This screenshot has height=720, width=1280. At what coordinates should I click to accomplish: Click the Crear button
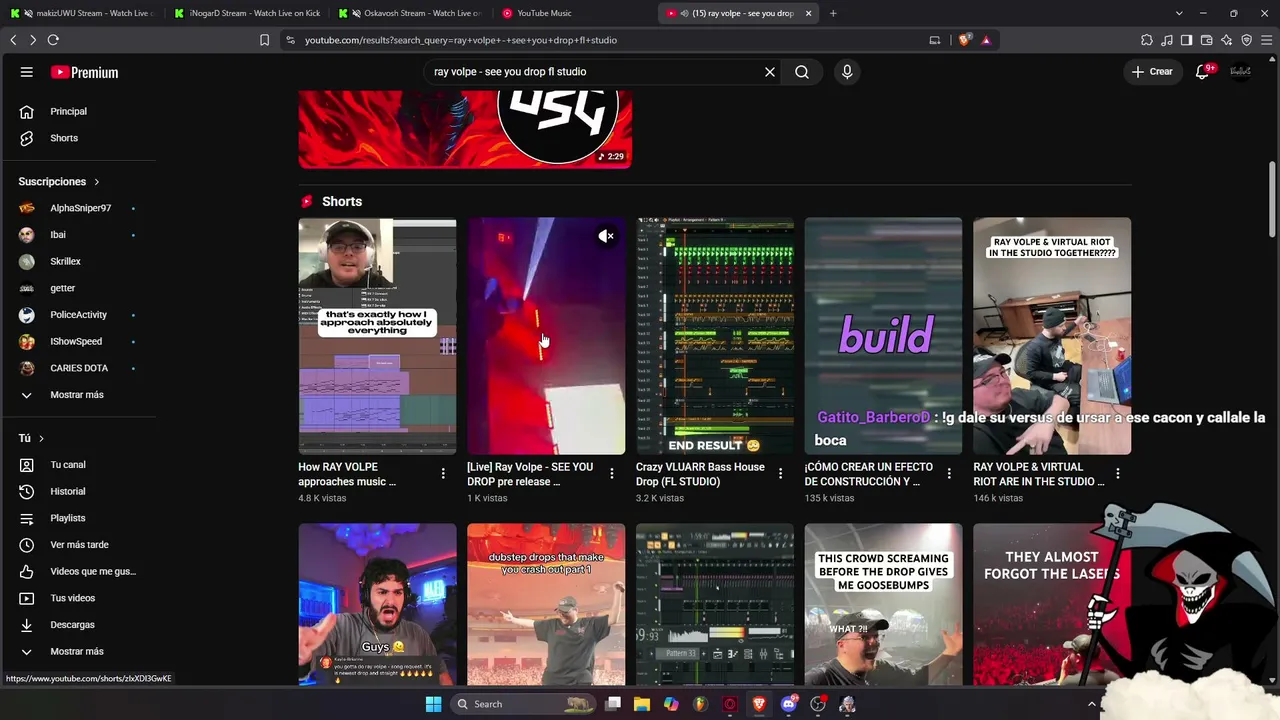(1152, 72)
